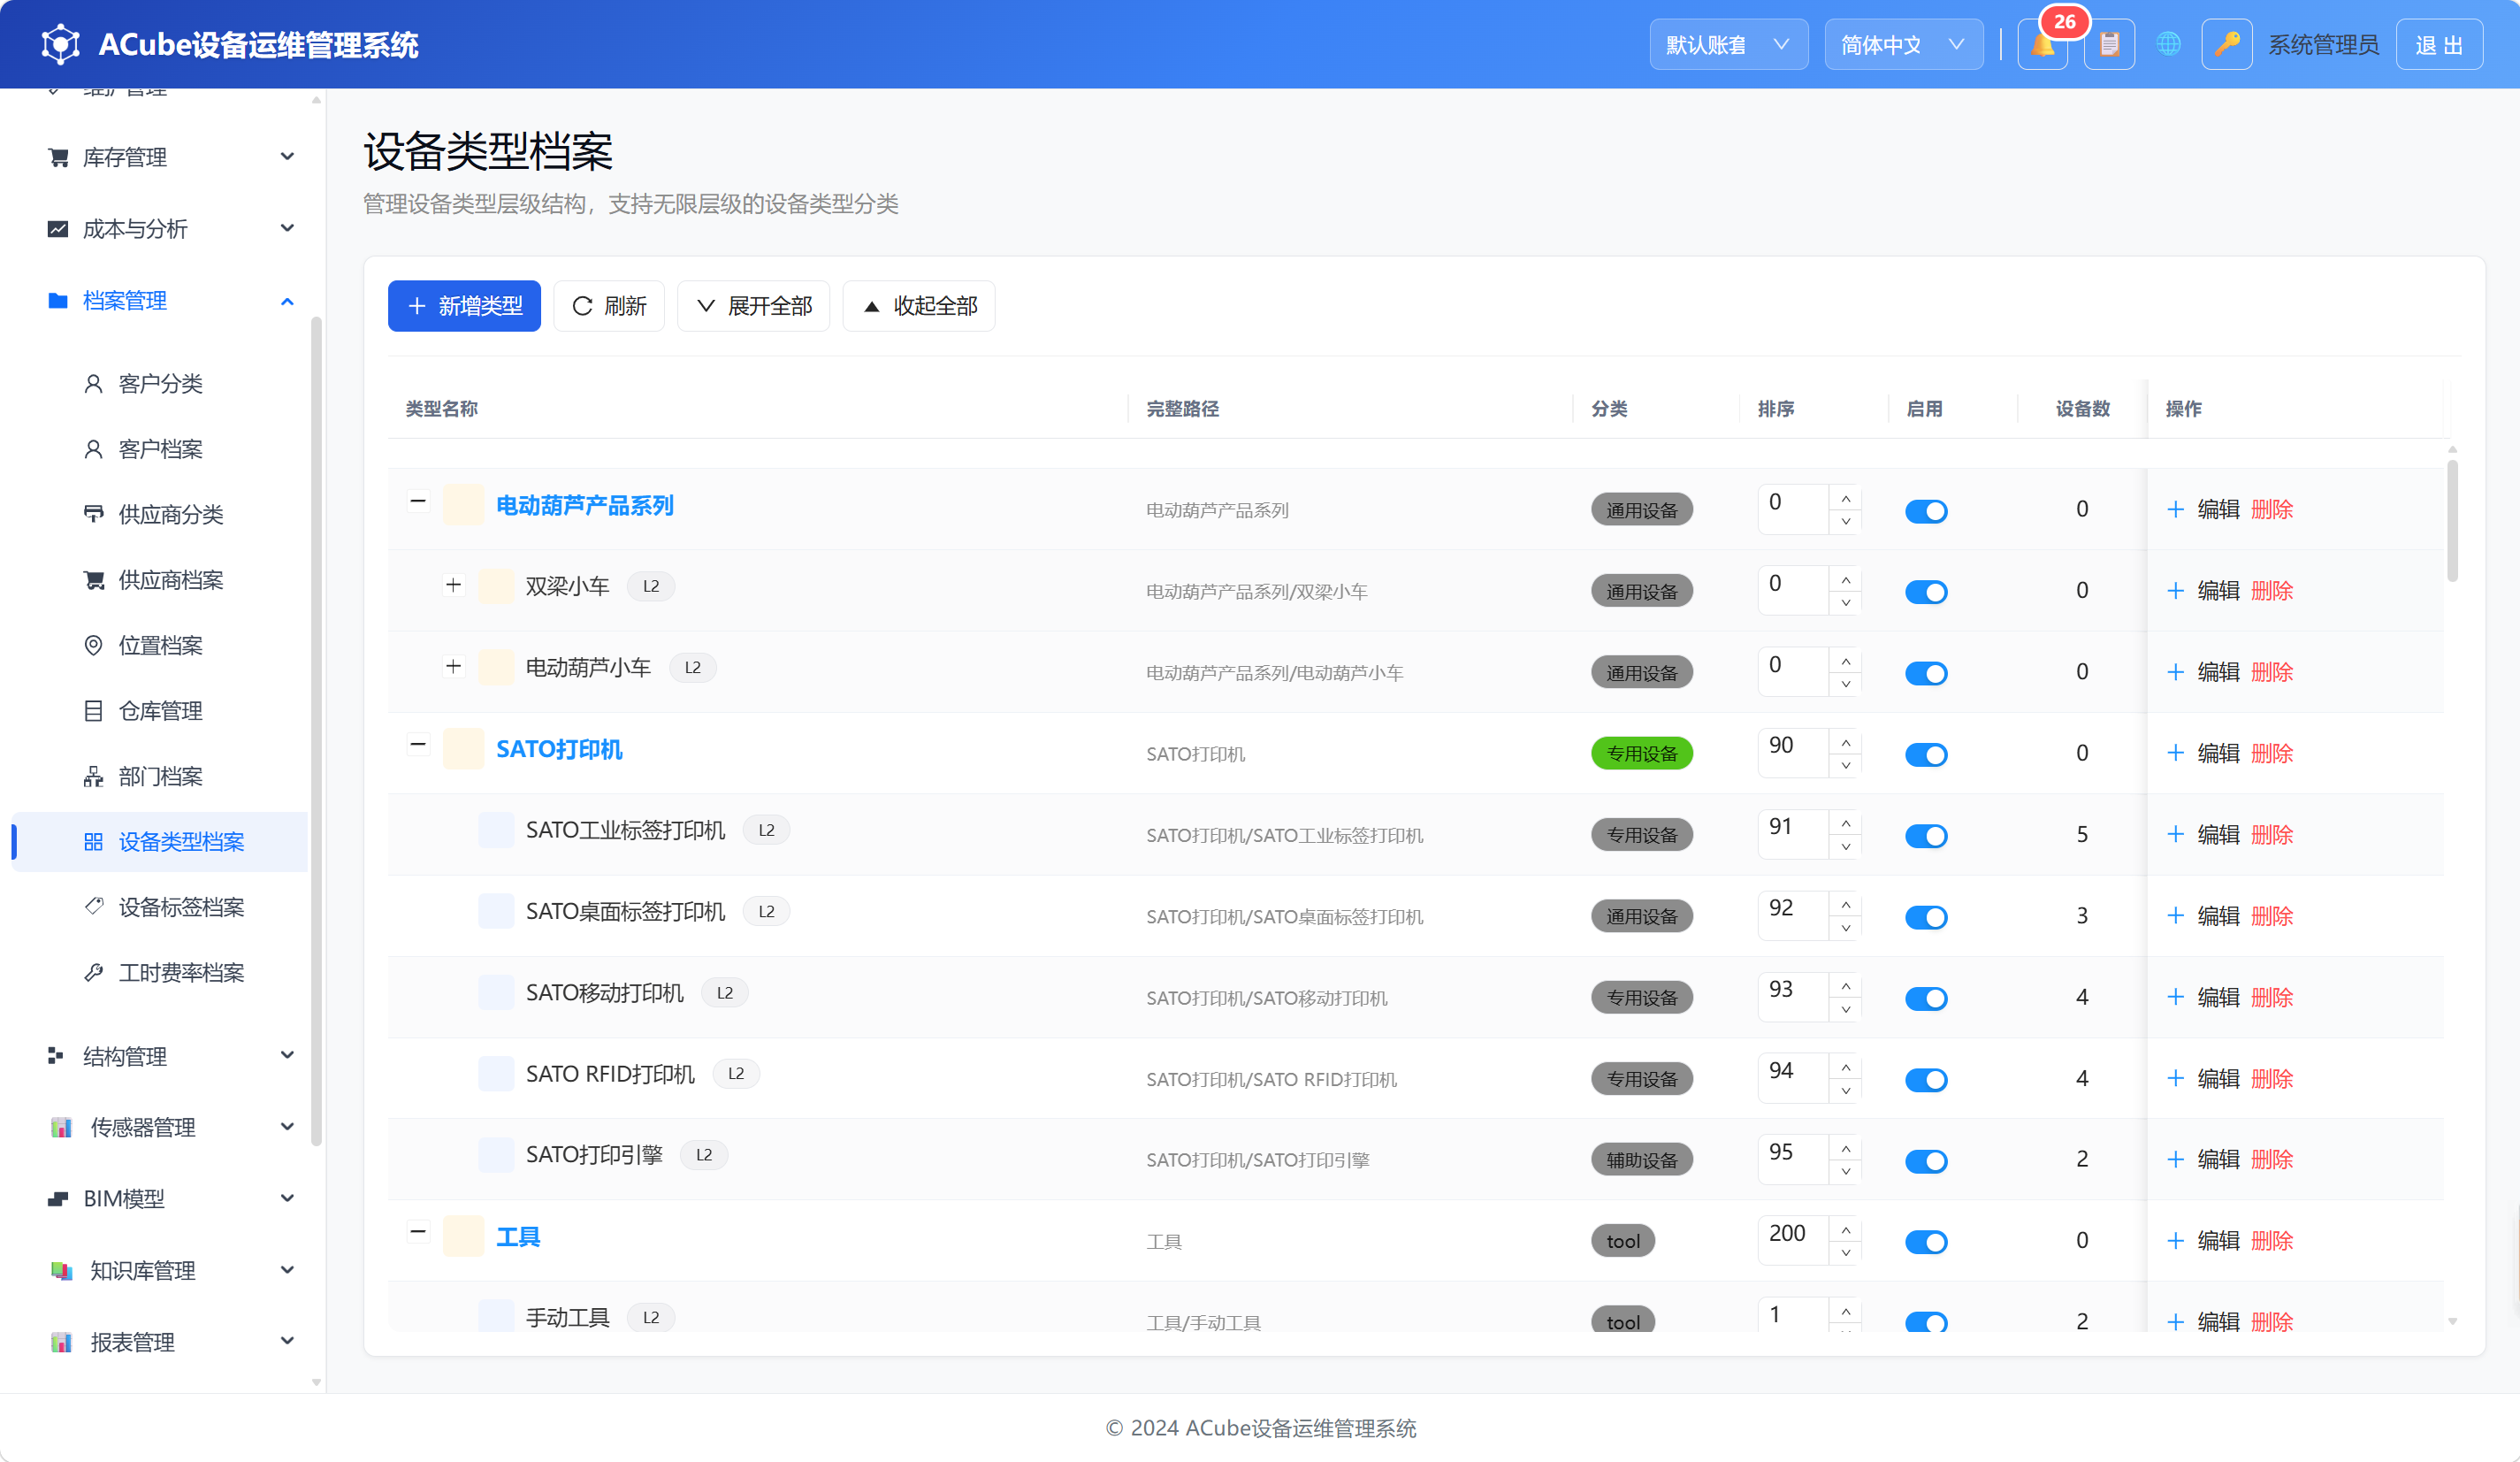Collapse the 电动葫芦产品系列 tree node
Screen dimensions: 2520x1462
[418, 501]
